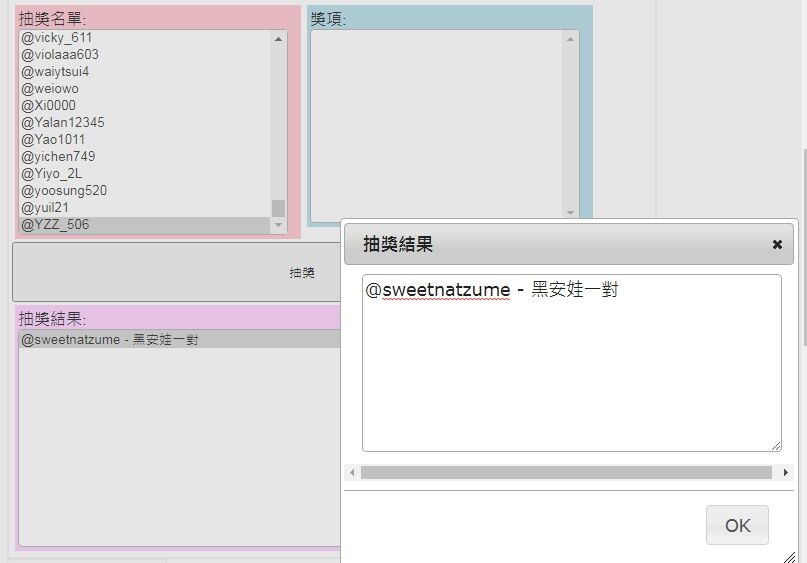
Task: Click the 抽獎 draw button
Action: click(x=177, y=272)
